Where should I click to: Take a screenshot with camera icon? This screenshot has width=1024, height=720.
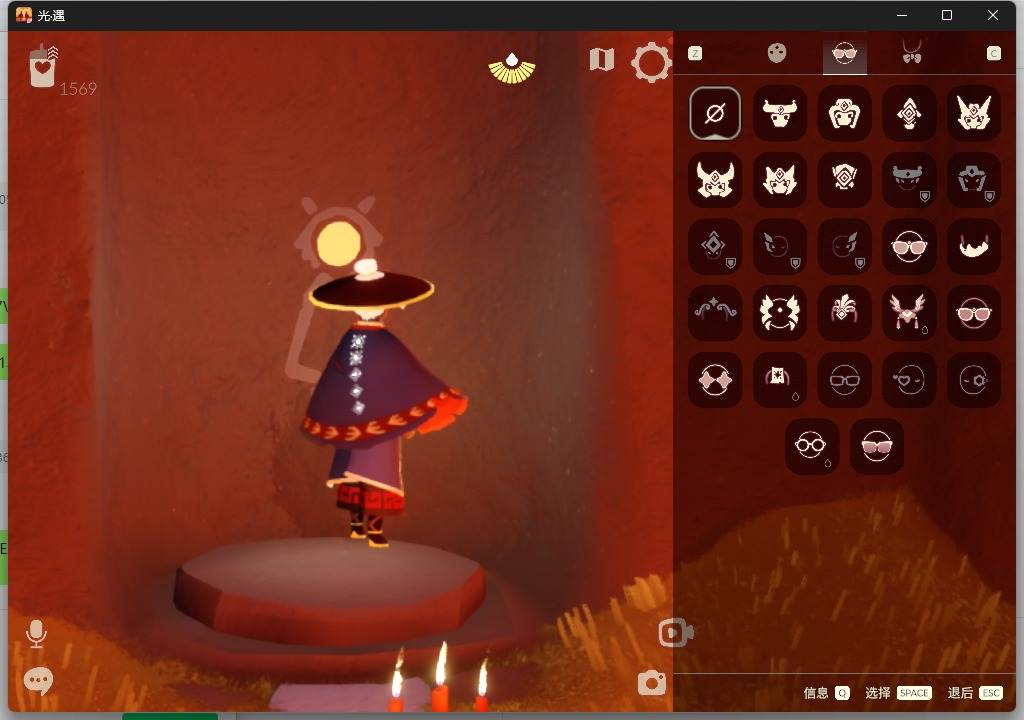tap(651, 683)
